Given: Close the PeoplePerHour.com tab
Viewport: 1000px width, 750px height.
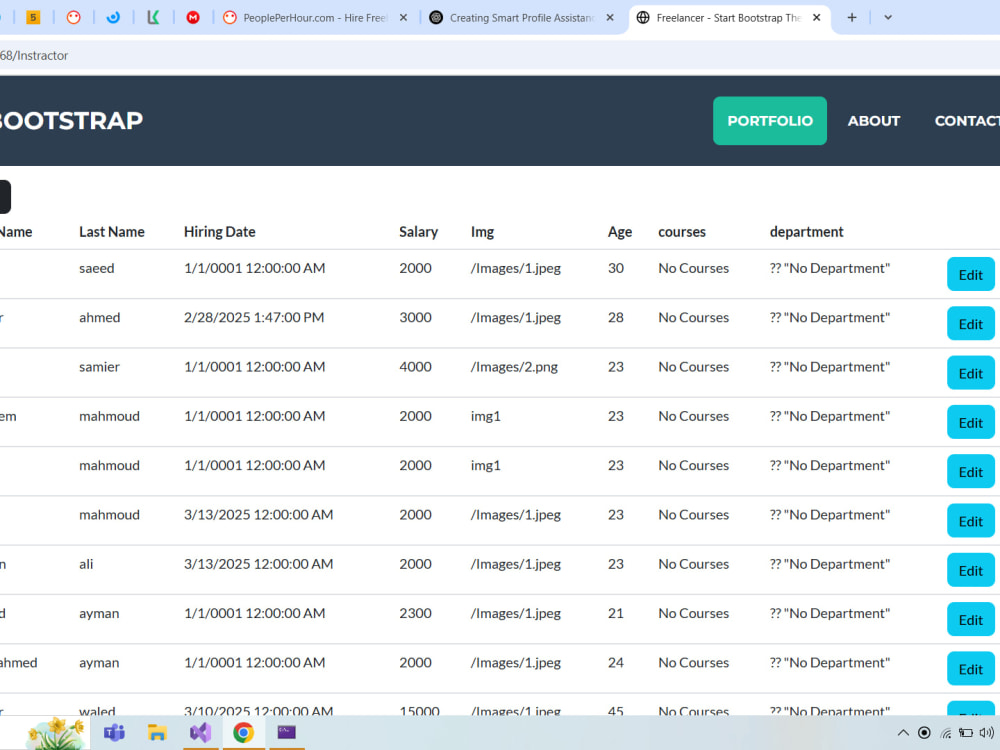Looking at the screenshot, I should pos(403,18).
